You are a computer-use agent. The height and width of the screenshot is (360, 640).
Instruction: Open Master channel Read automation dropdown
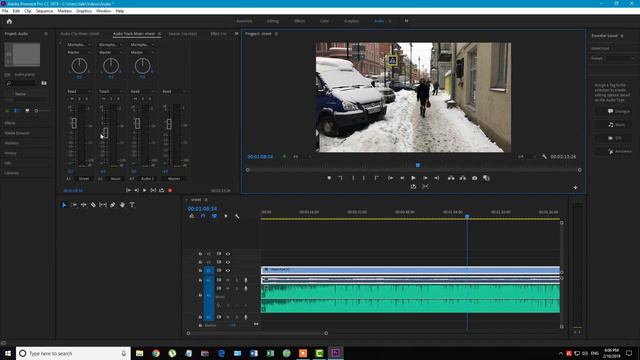pyautogui.click(x=173, y=91)
